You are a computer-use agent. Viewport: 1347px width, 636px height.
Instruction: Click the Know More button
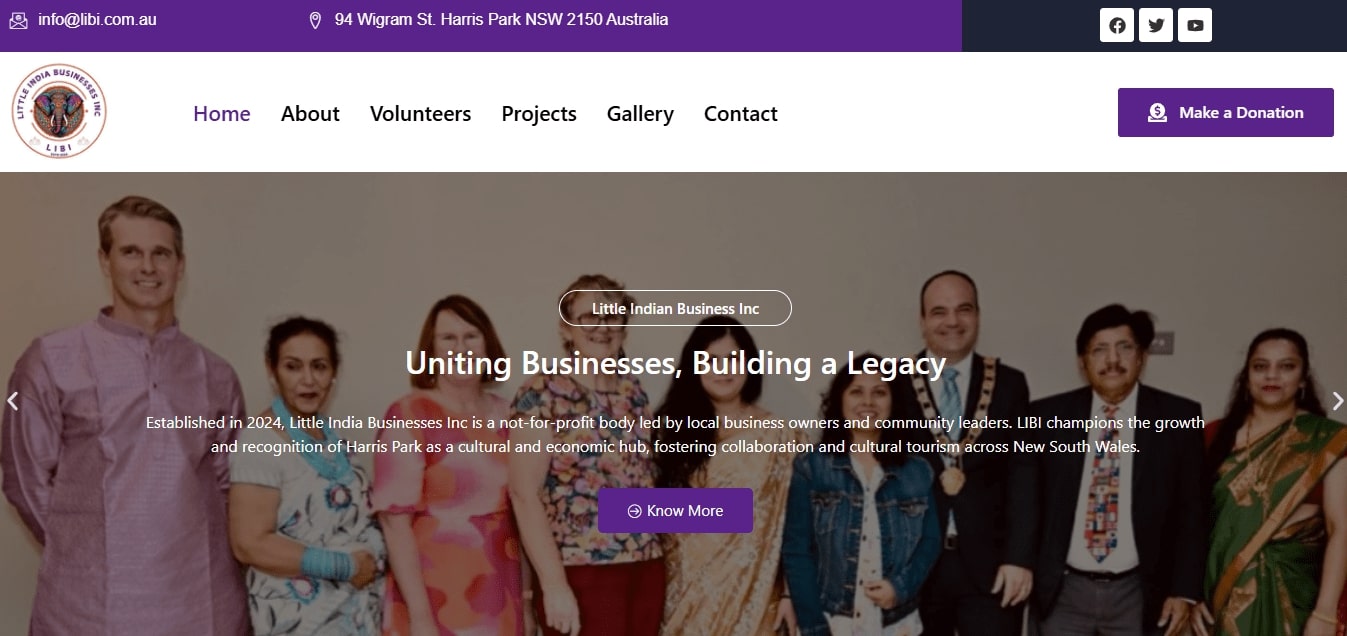coord(675,510)
